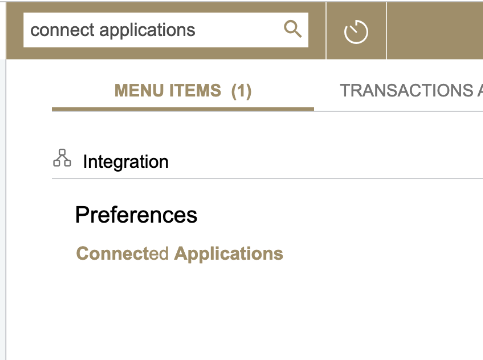The image size is (483, 360).
Task: Click the gold header bar left of search box
Action: 15,31
